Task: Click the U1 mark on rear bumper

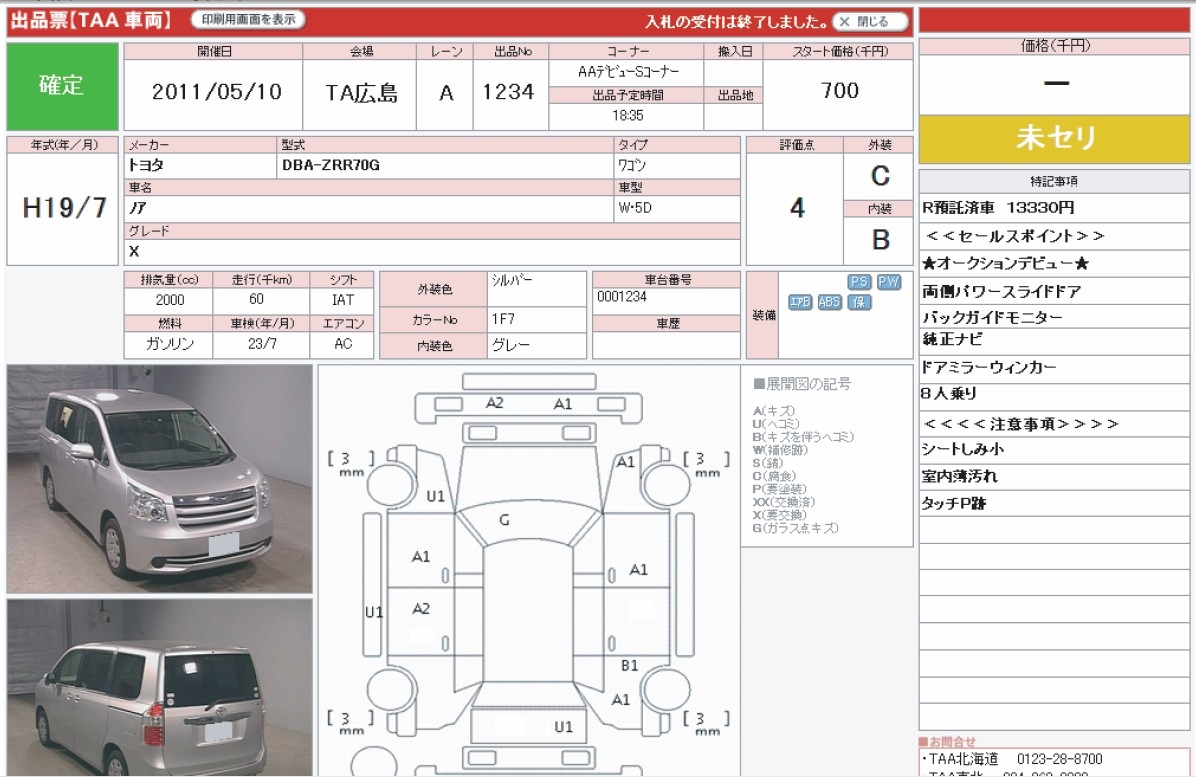Action: click(x=563, y=727)
